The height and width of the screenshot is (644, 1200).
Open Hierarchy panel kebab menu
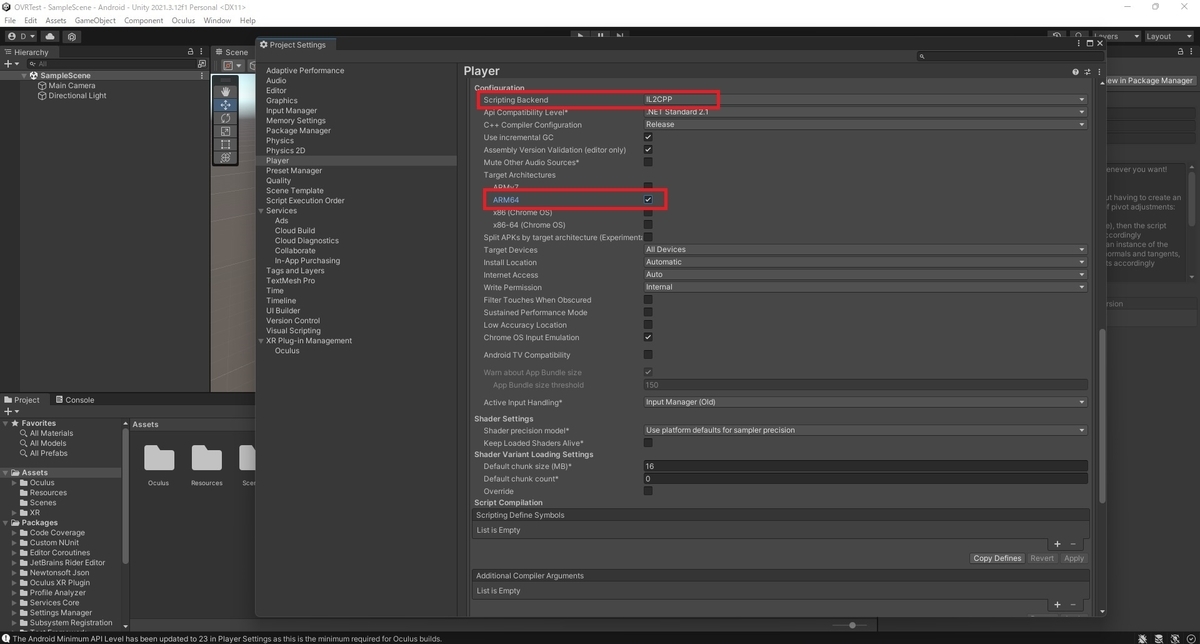point(202,52)
